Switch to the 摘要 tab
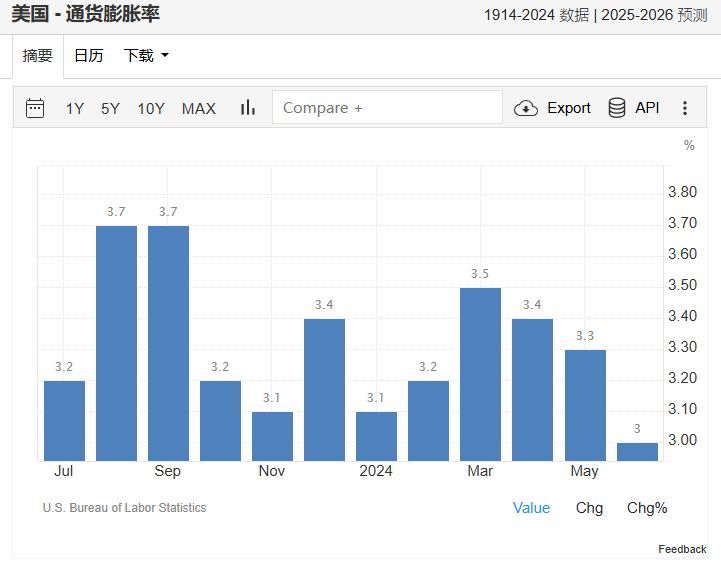This screenshot has width=721, height=570. (x=38, y=56)
